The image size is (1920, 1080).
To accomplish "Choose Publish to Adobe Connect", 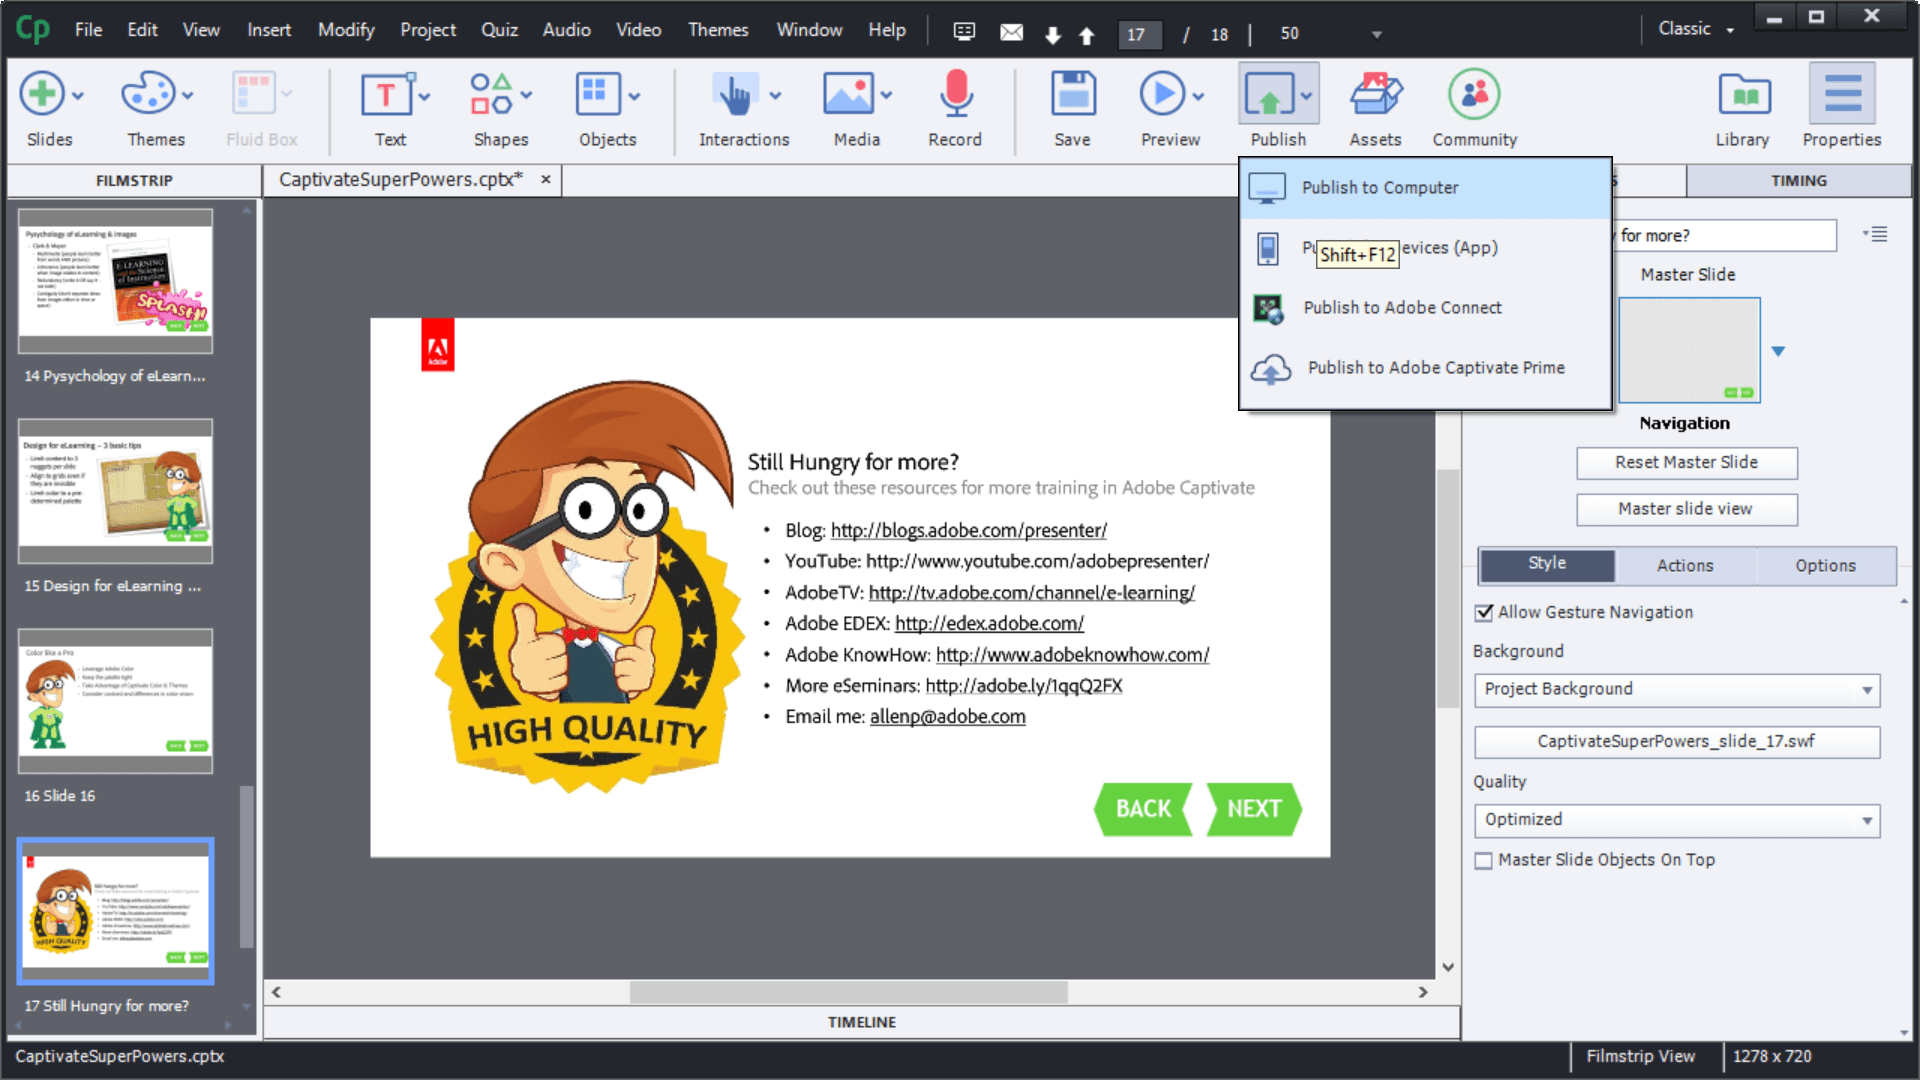I will [x=1400, y=308].
